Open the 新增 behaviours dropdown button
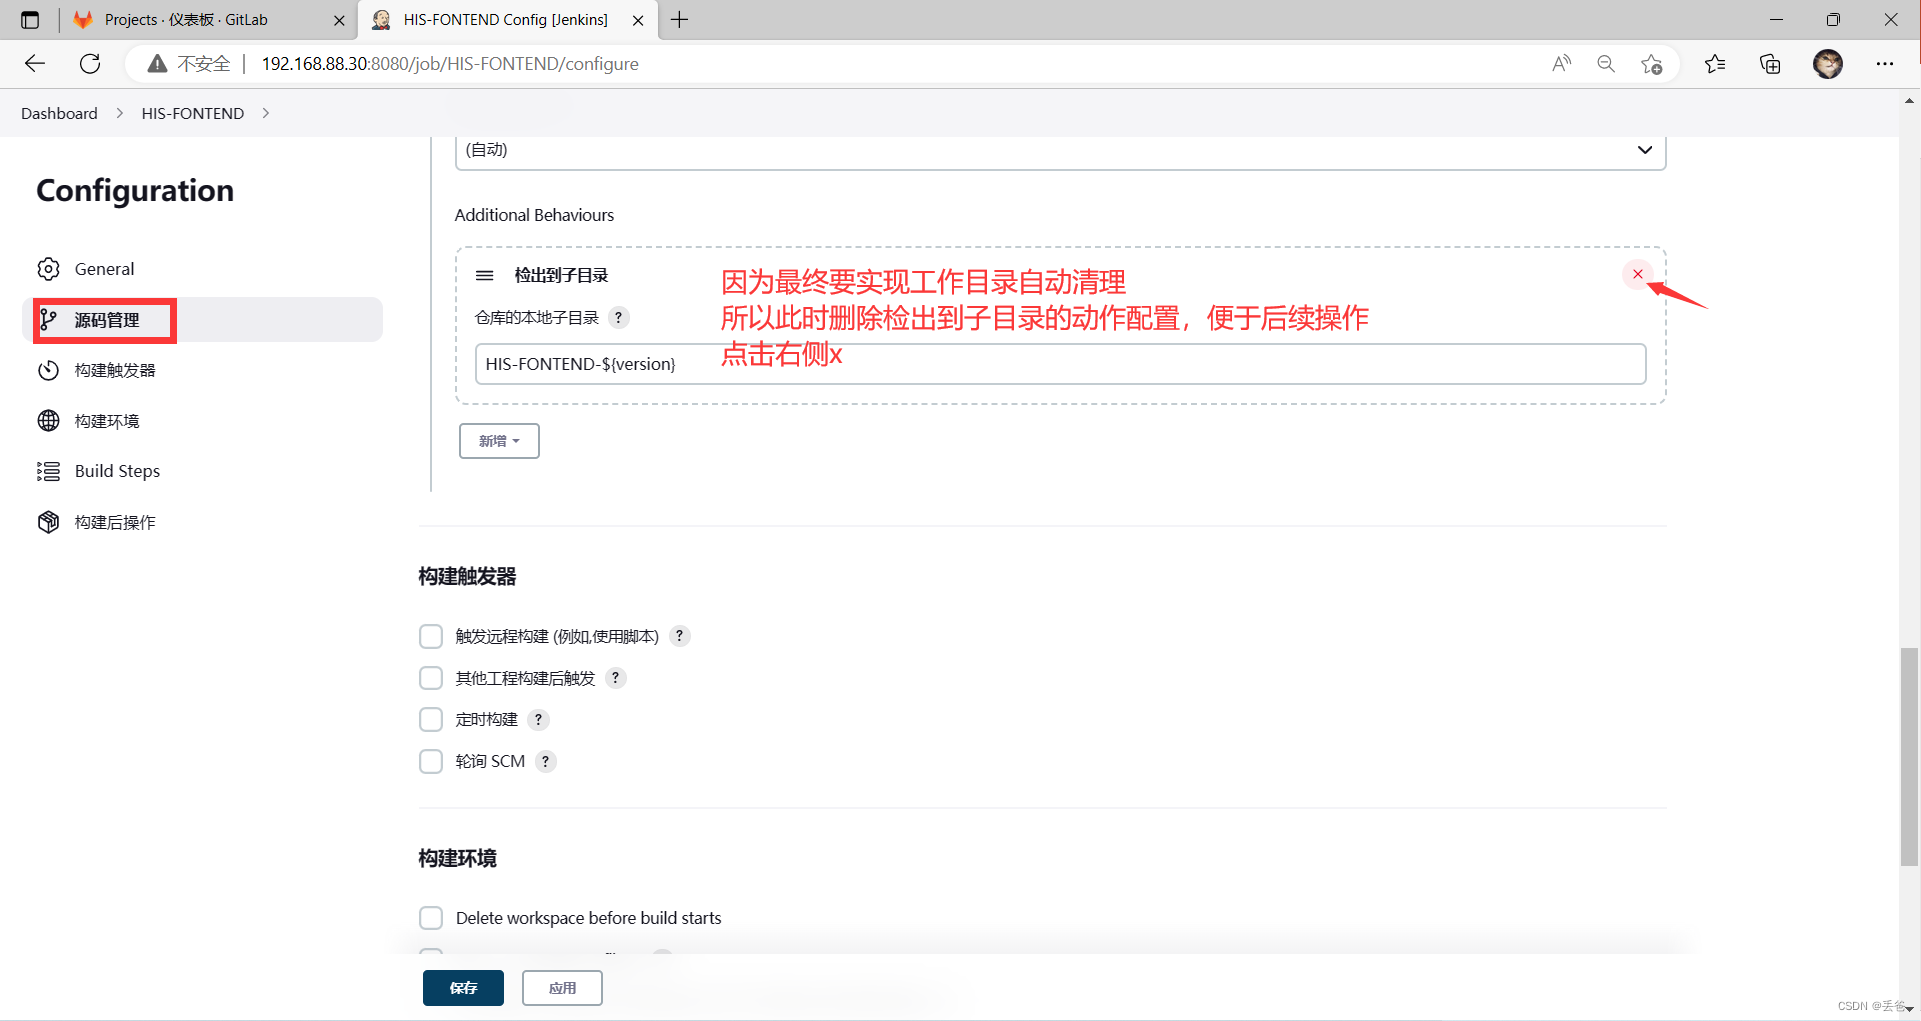1921x1021 pixels. pos(499,441)
